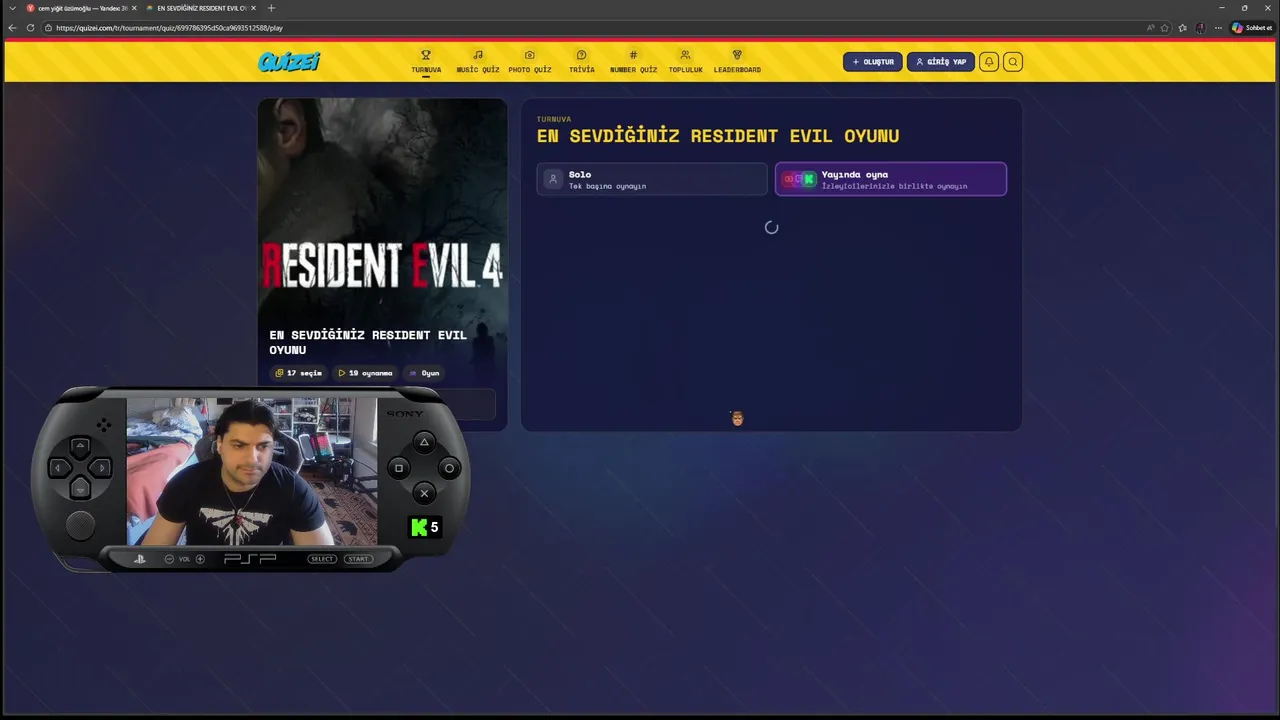Click the PSP overlay PlayStation home button

tap(140, 559)
